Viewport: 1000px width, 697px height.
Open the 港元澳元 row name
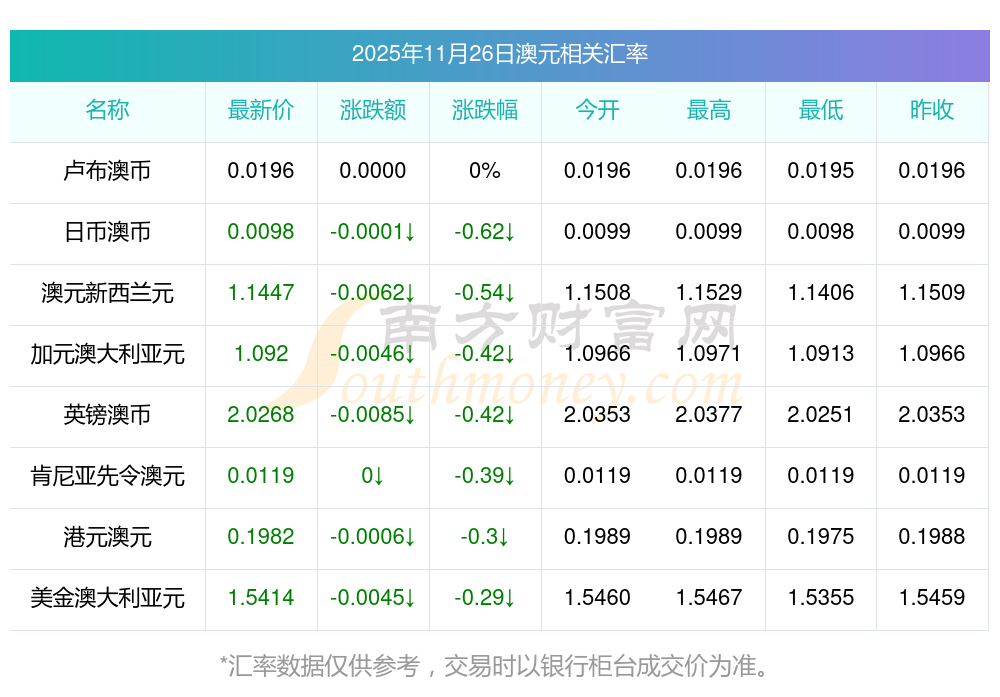click(107, 537)
